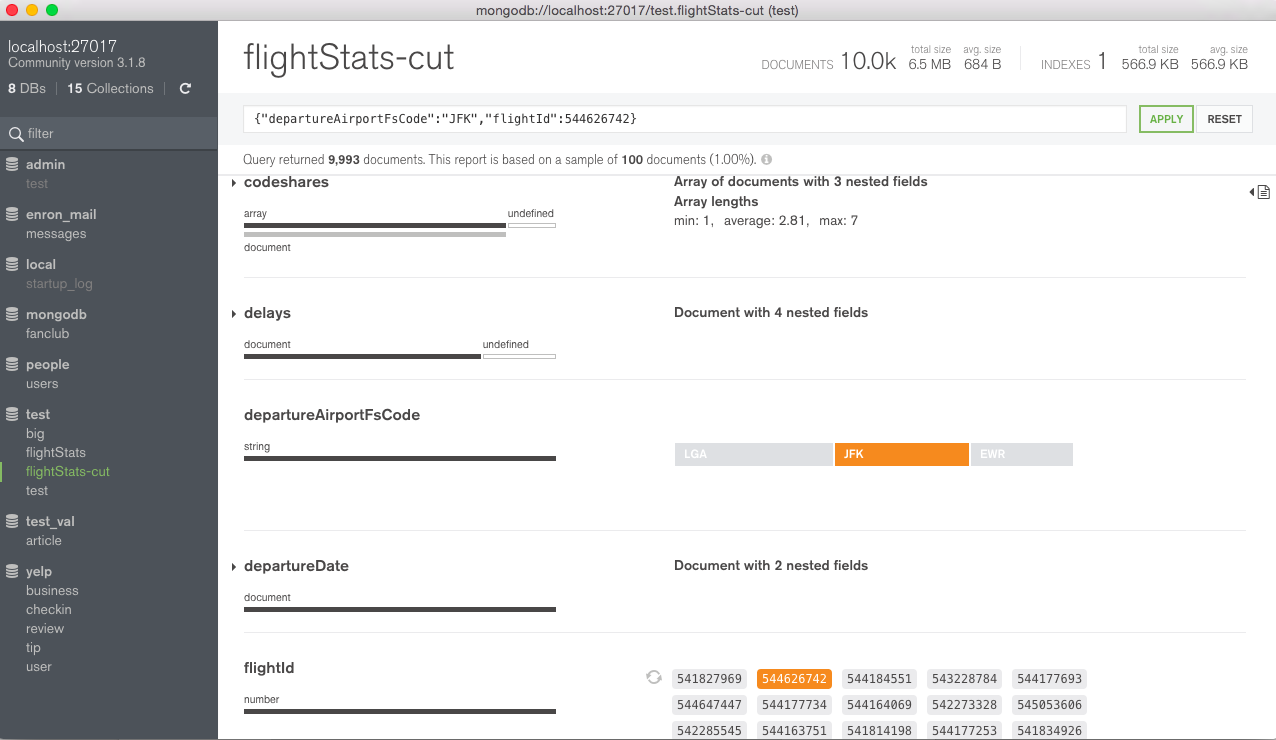Select the LGA airport value bar
Image resolution: width=1276 pixels, height=740 pixels.
[x=753, y=454]
